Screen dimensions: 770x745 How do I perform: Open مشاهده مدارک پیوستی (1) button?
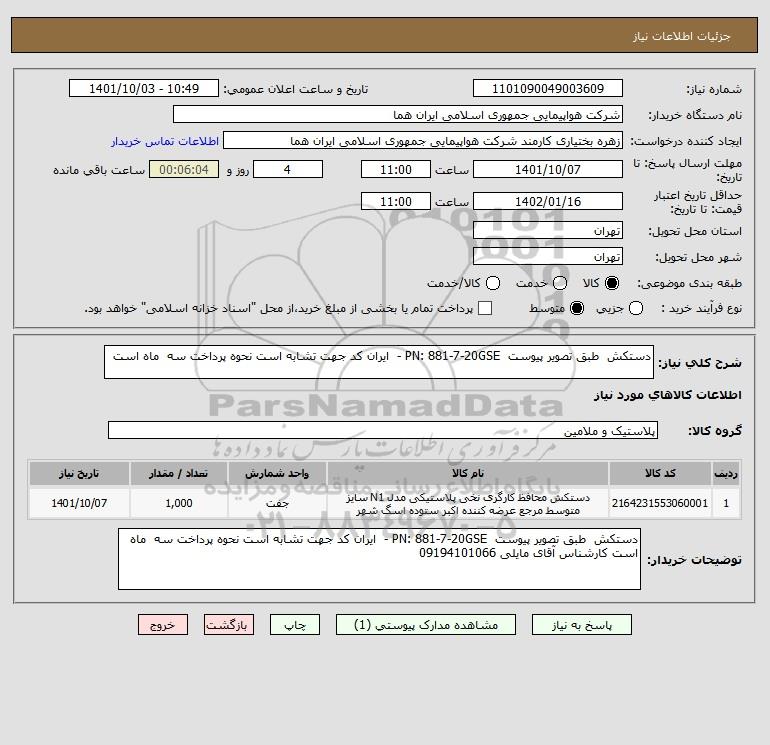coord(426,625)
